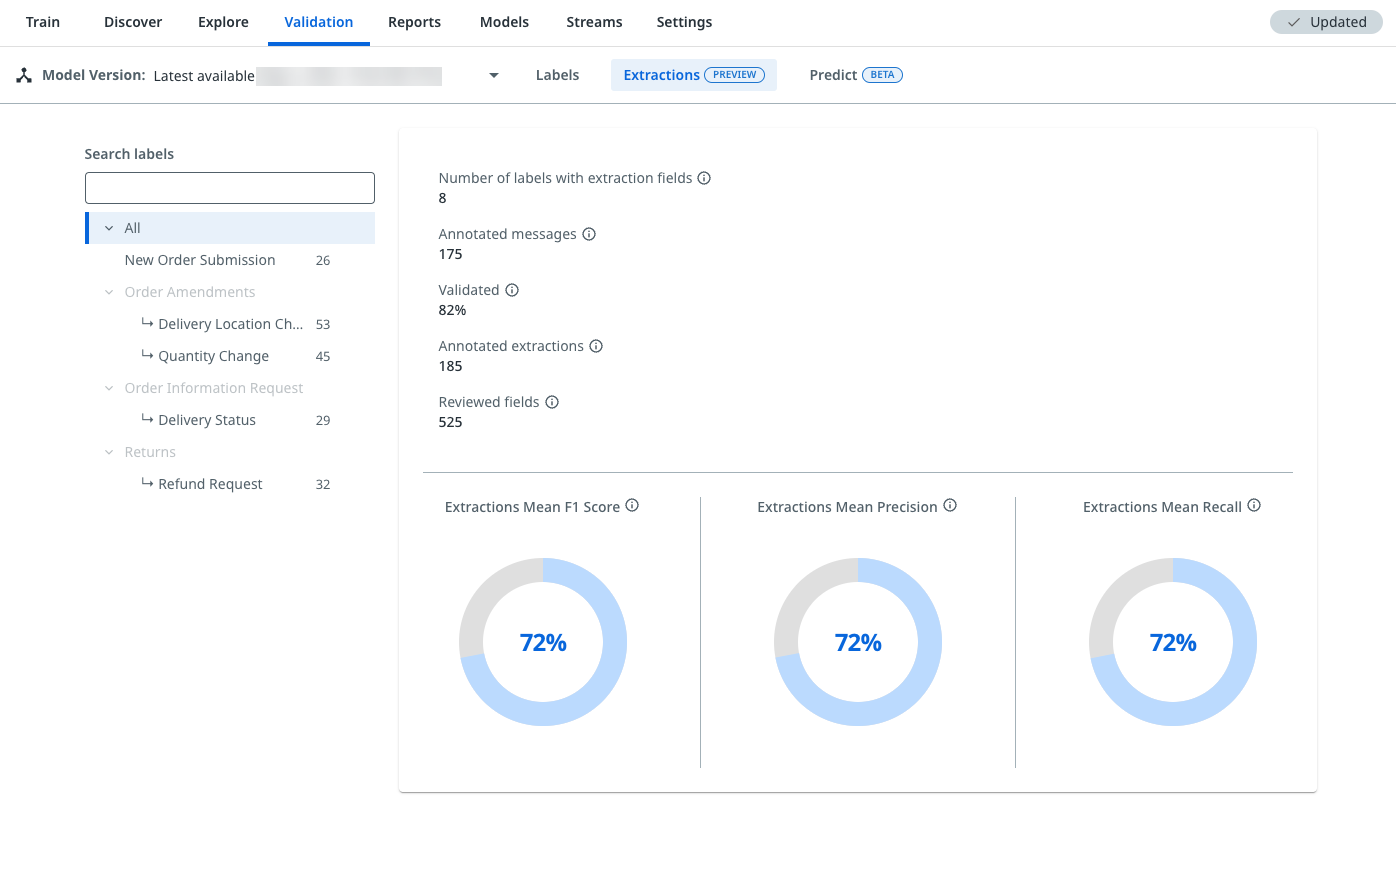
Task: Collapse the All labels tree node
Action: (x=110, y=227)
